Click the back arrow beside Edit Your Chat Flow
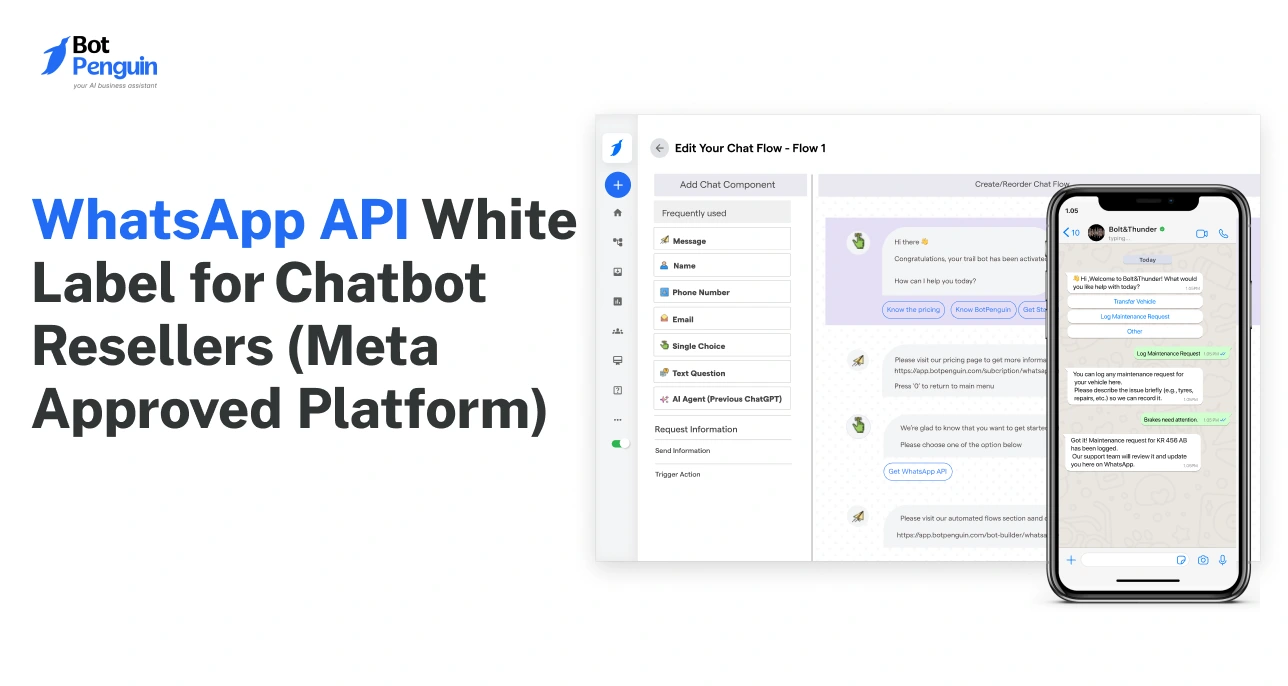Viewport: 1288px width, 686px height. [x=659, y=148]
